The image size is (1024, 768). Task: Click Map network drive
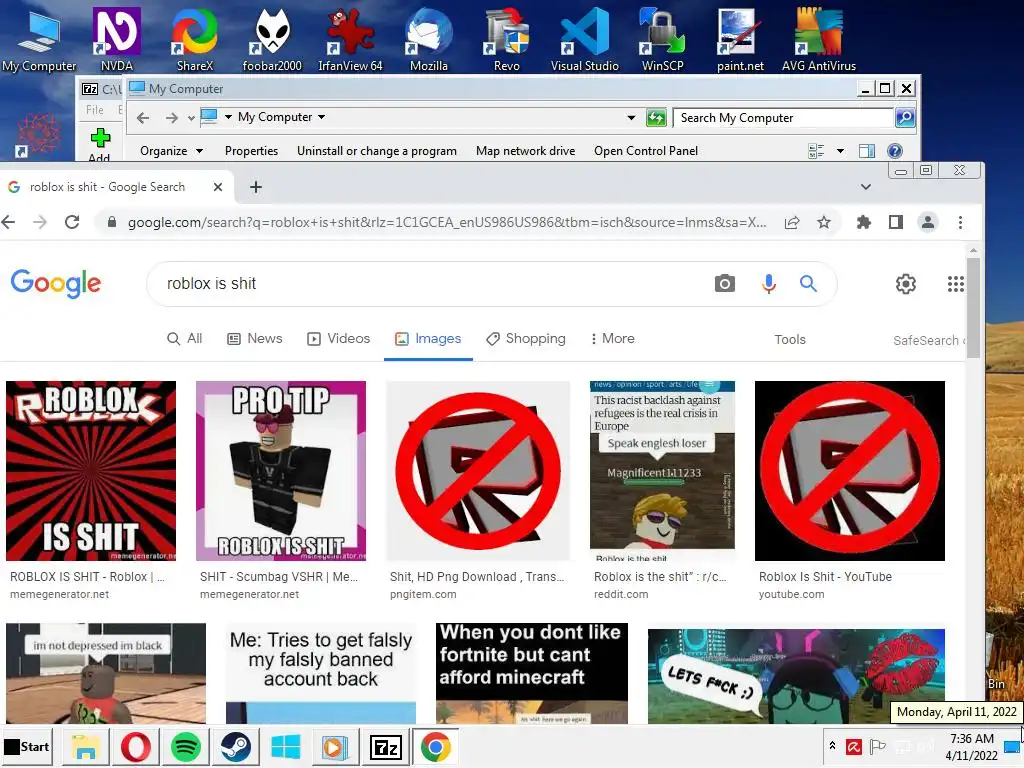coord(525,151)
